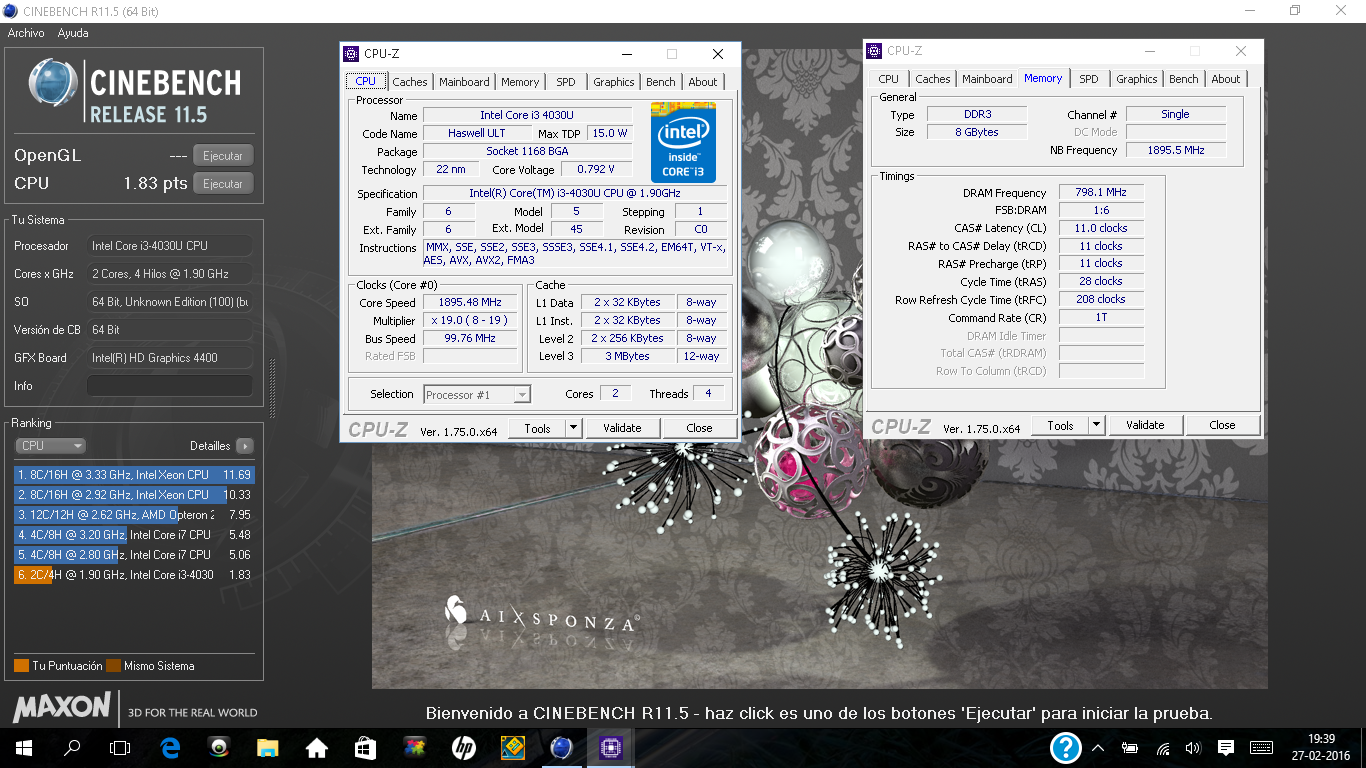
Task: Open Graphics tab in right CPU-Z window
Action: (1137, 79)
